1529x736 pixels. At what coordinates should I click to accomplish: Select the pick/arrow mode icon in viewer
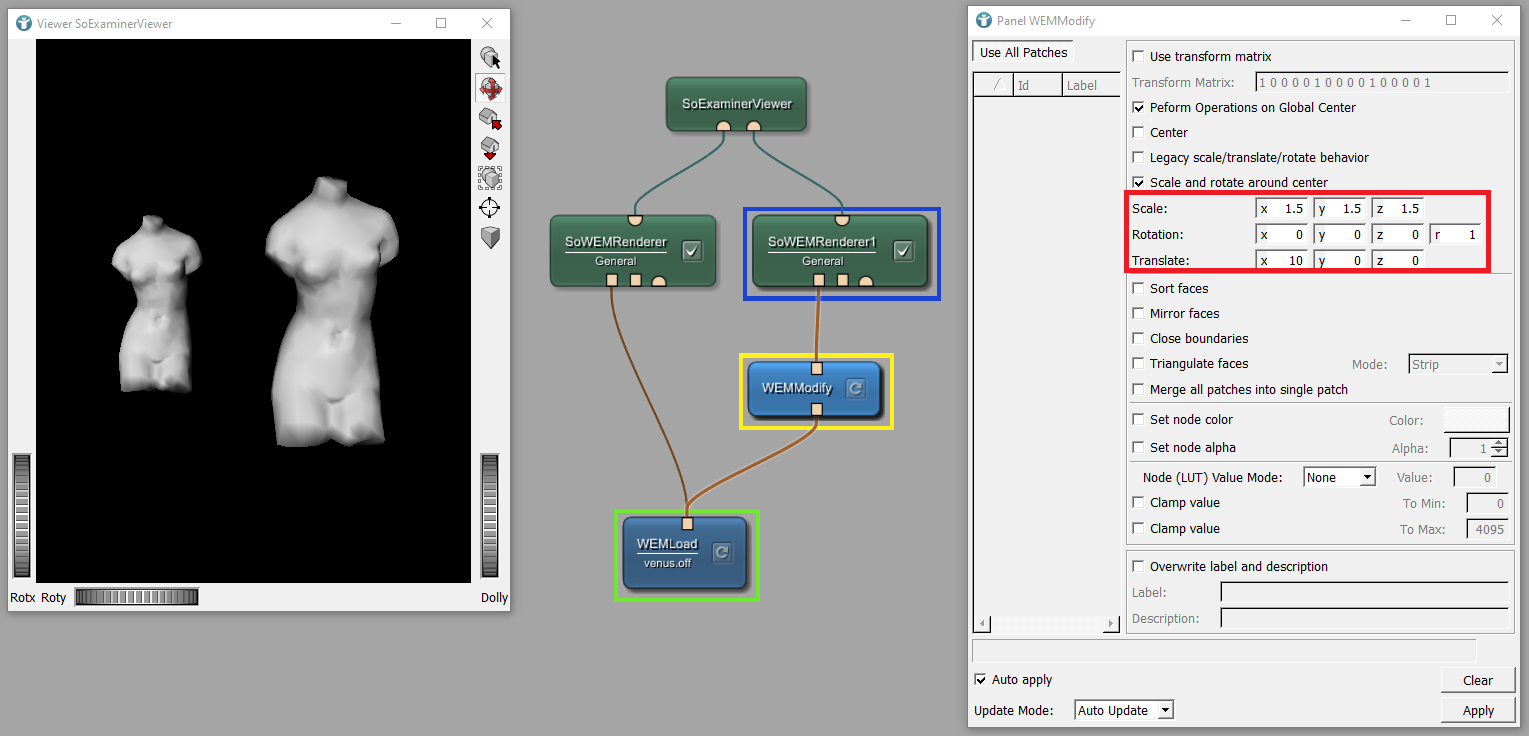(490, 58)
